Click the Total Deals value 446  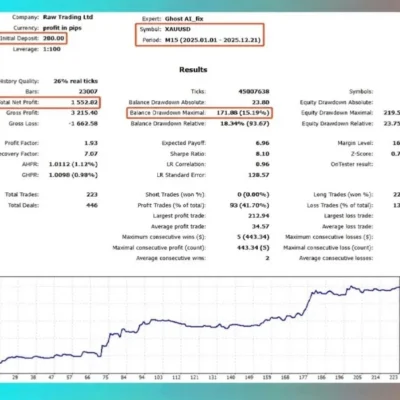click(x=92, y=205)
